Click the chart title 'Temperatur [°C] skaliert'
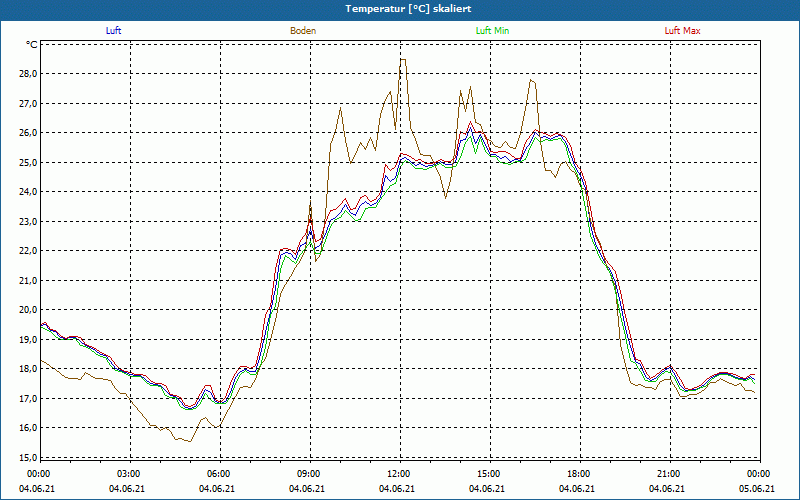 (x=408, y=9)
